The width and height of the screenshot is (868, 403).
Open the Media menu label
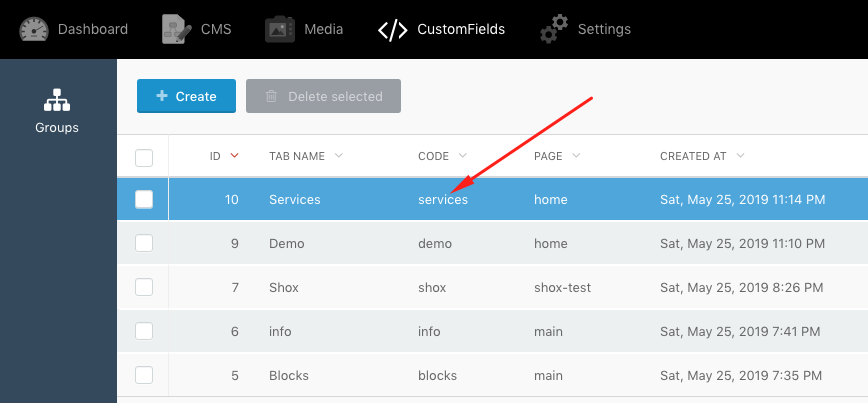323,29
